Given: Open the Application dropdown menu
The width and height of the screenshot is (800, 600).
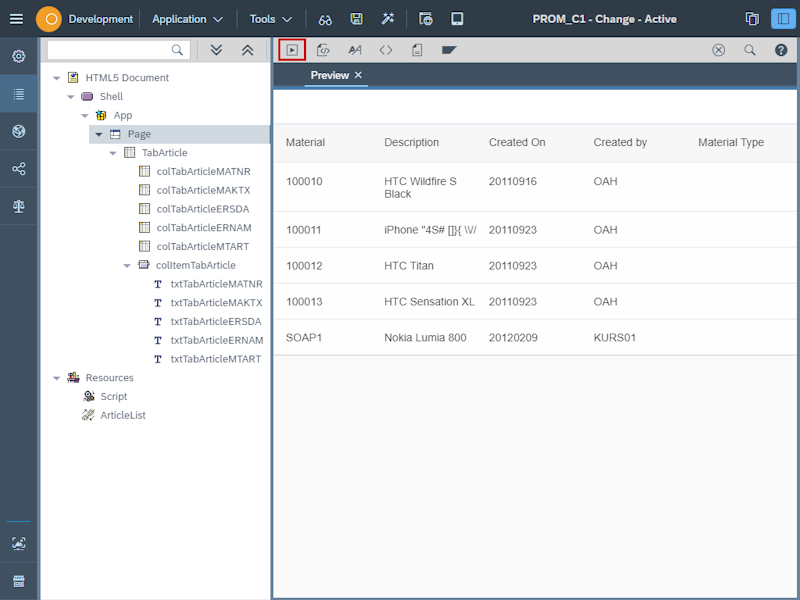Looking at the screenshot, I should [x=186, y=18].
